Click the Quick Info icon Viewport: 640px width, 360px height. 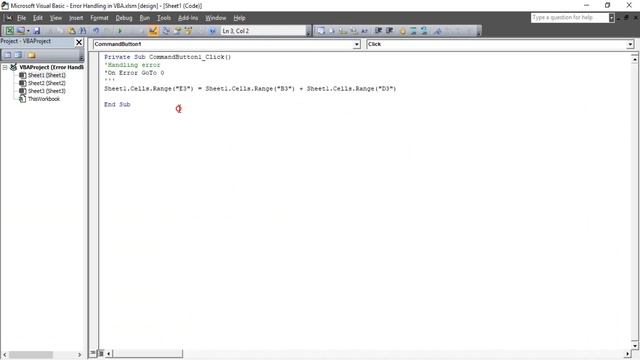click(343, 31)
